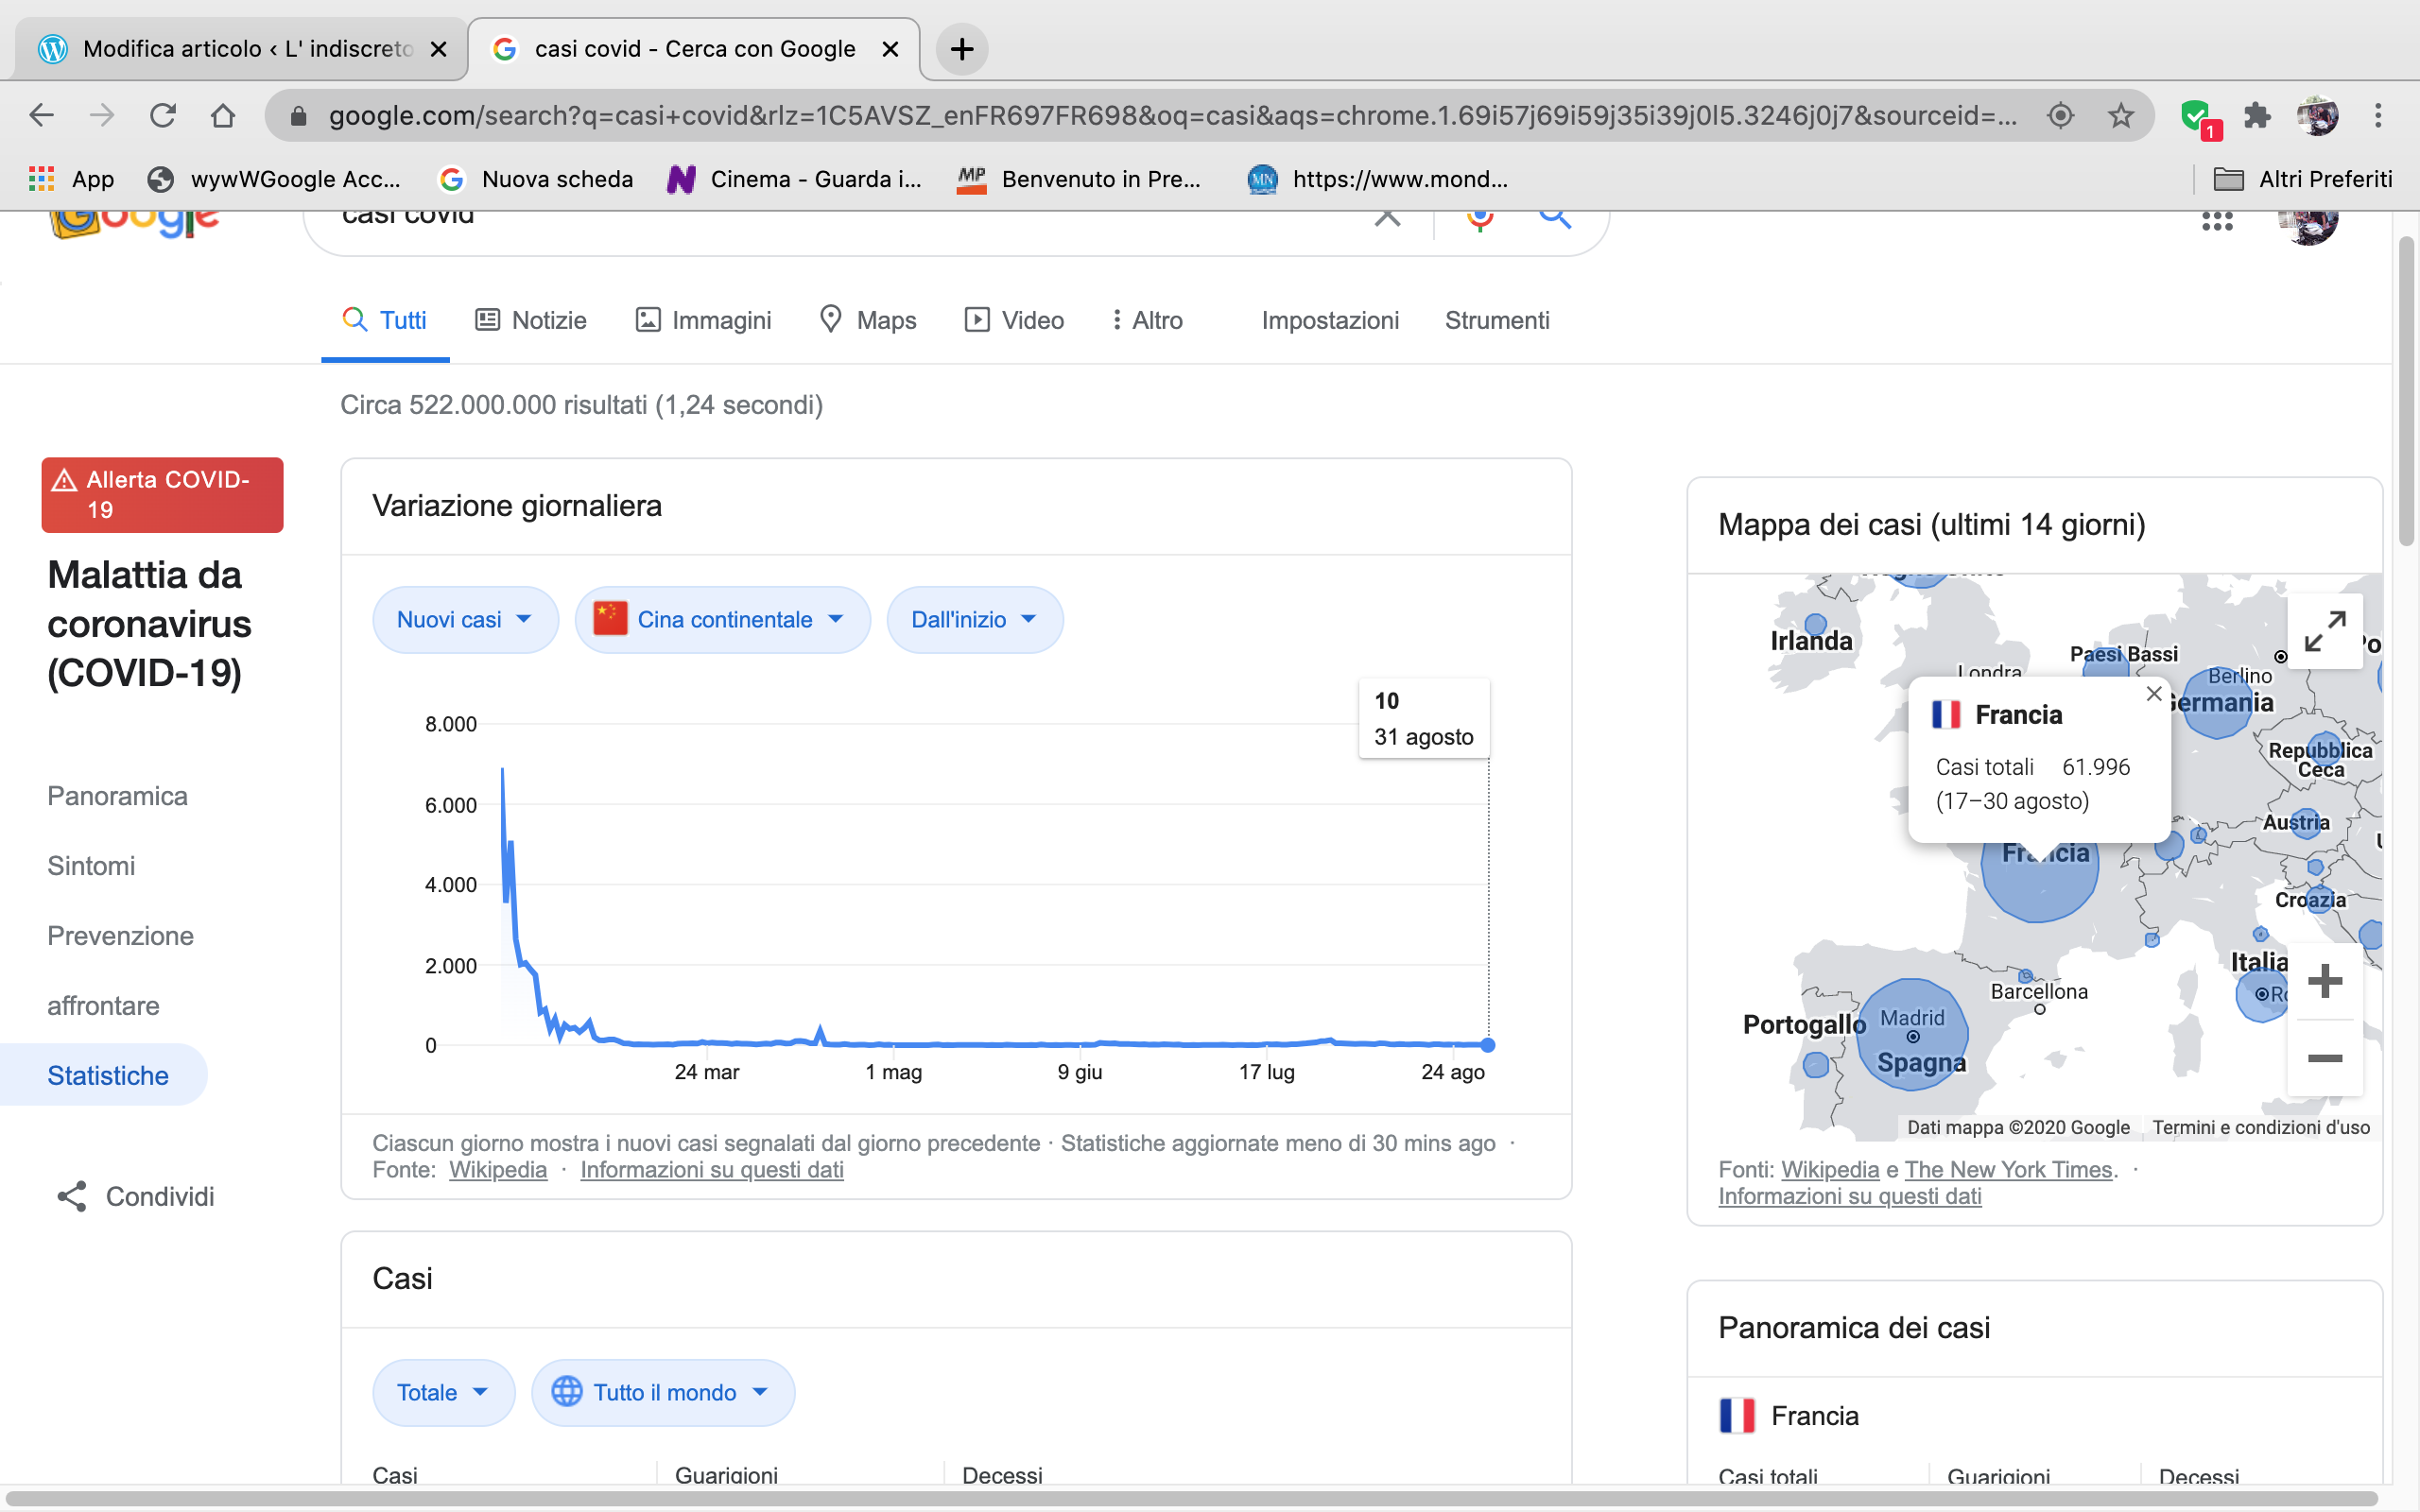
Task: Zoom in on the cases map
Action: 2324,981
